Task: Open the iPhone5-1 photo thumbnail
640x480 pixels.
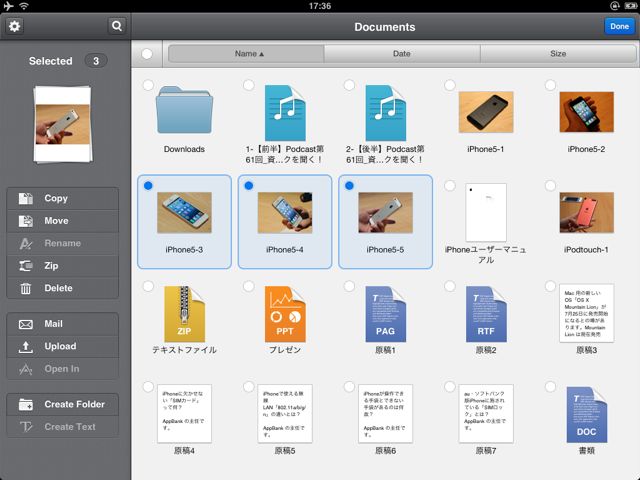Action: point(486,112)
